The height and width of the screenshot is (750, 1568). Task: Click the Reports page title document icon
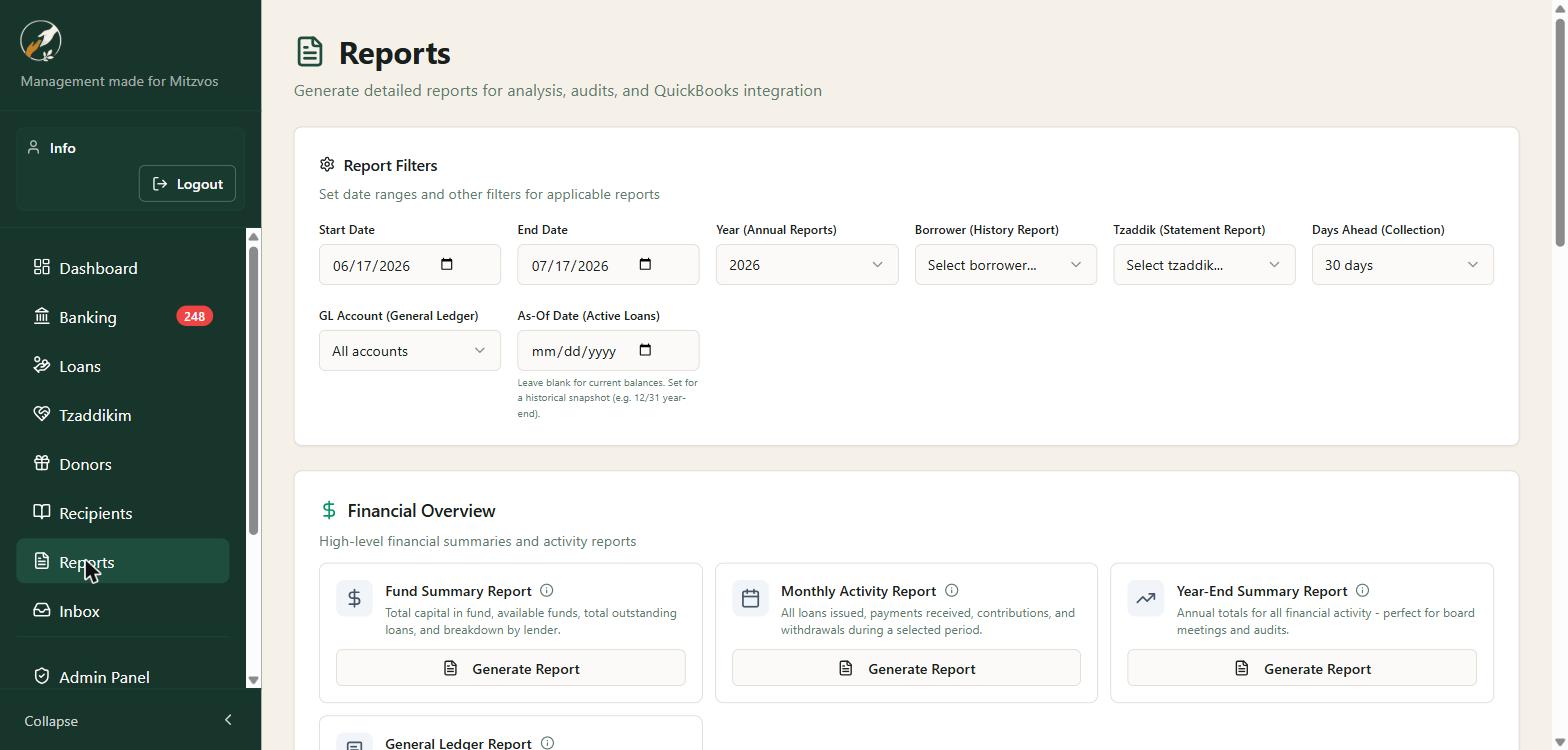(310, 52)
